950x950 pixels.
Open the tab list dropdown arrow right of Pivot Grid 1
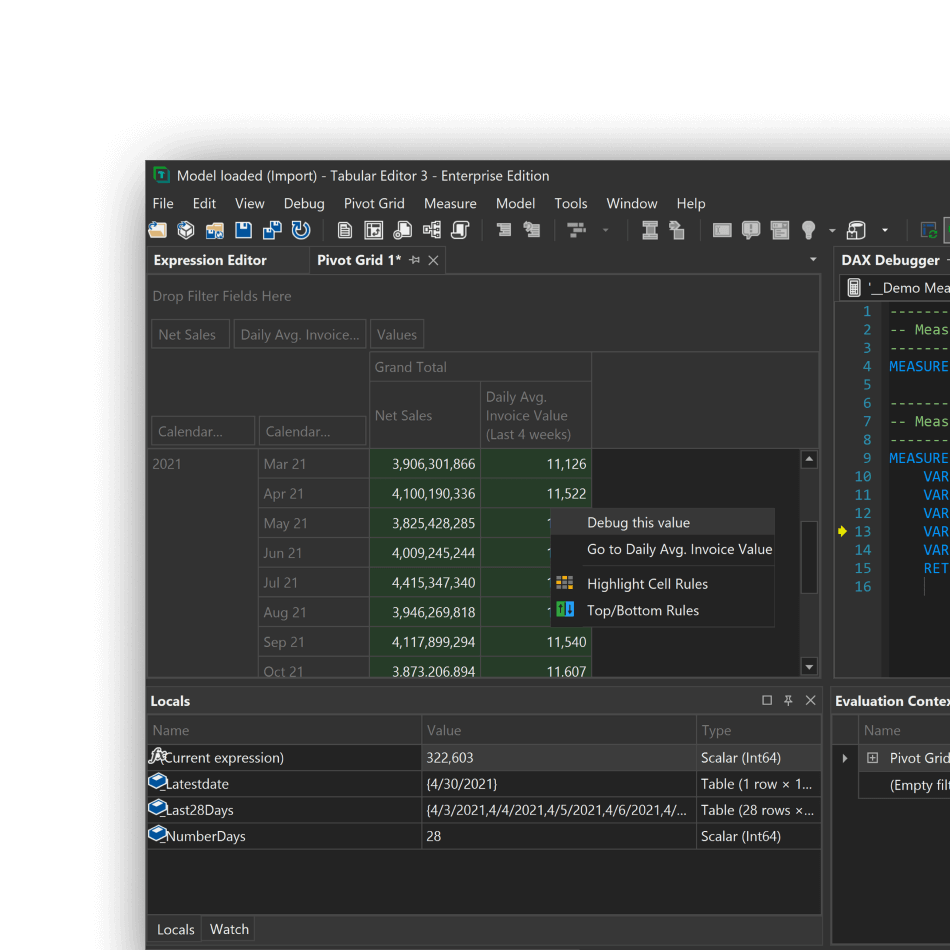[x=813, y=258]
